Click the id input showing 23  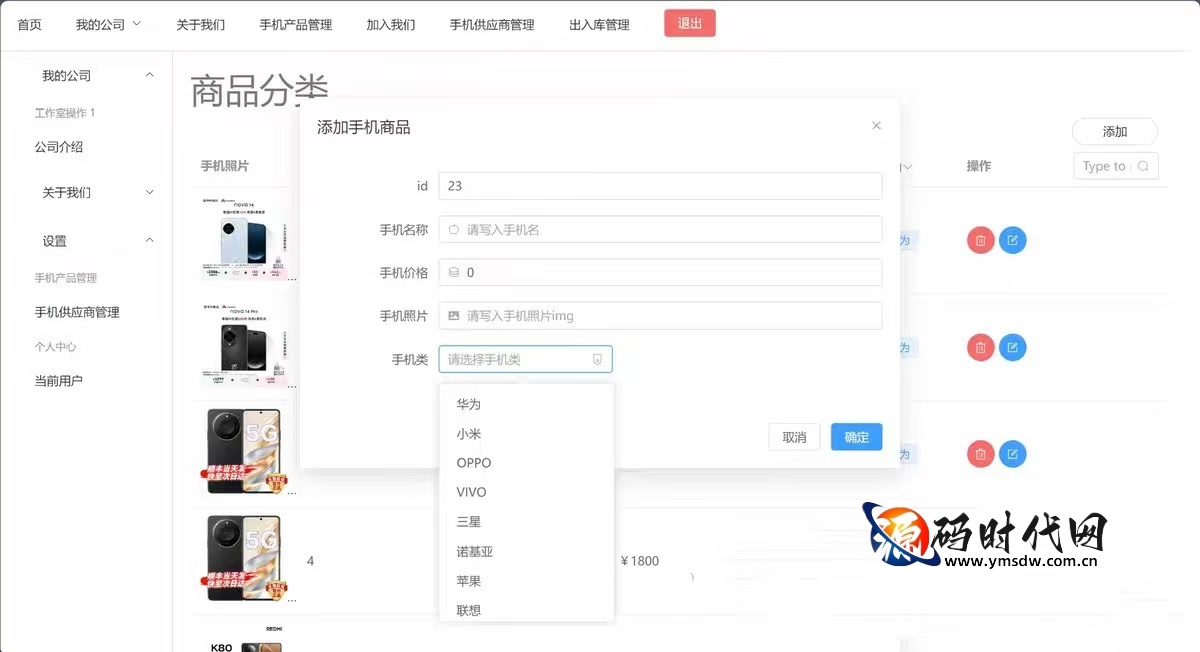pyautogui.click(x=660, y=186)
